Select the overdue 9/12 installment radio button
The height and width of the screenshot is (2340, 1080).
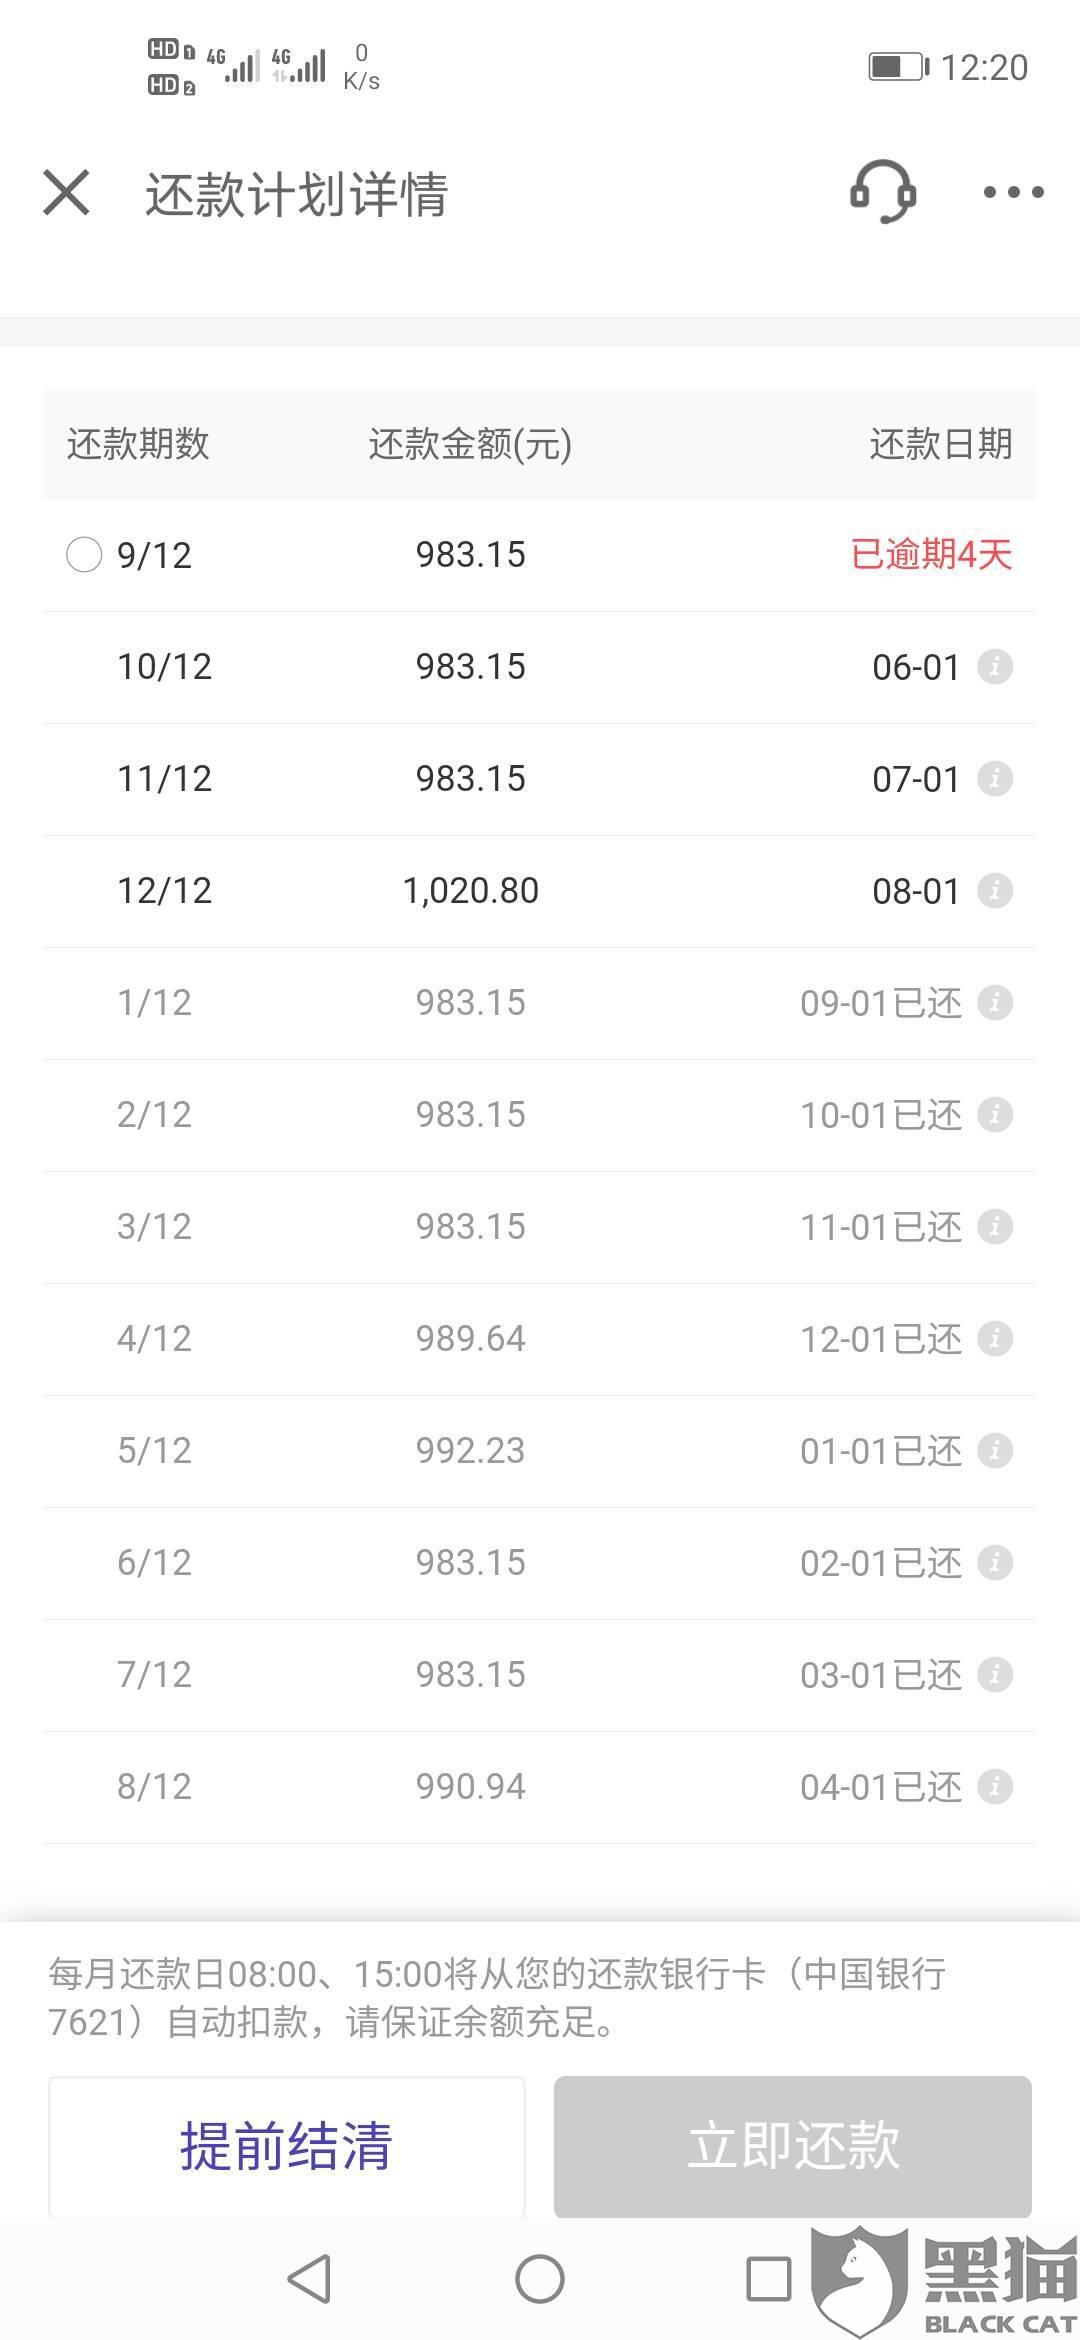pos(84,554)
